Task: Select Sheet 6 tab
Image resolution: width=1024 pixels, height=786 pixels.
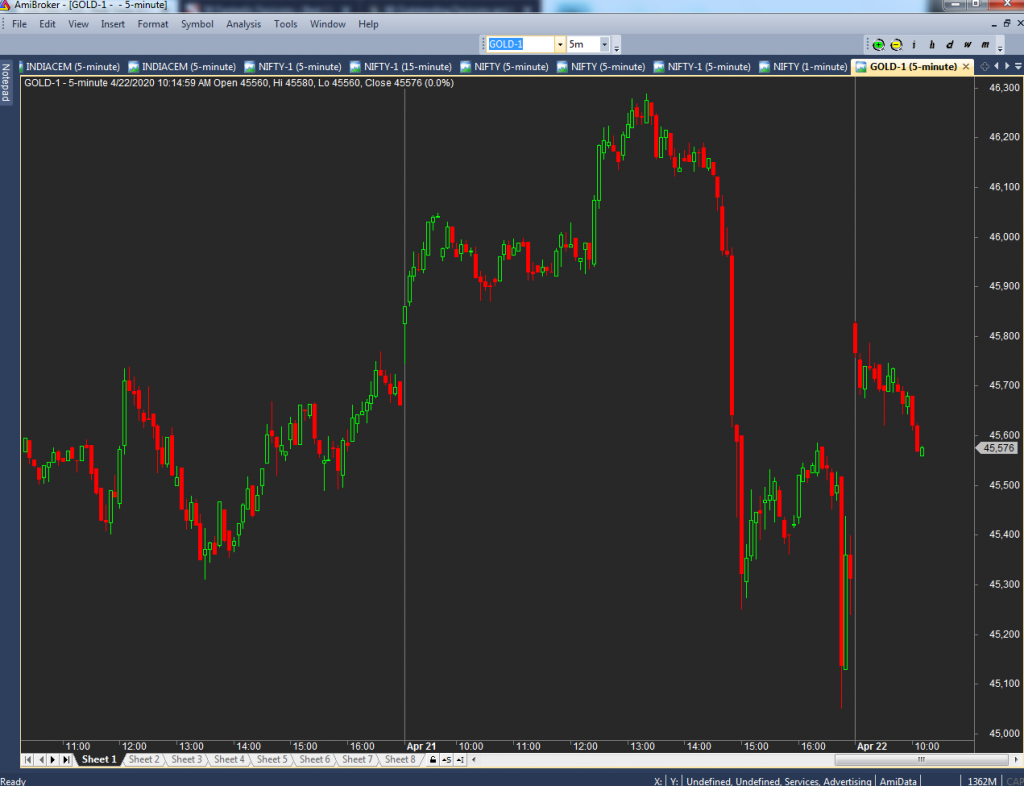Action: click(x=315, y=759)
